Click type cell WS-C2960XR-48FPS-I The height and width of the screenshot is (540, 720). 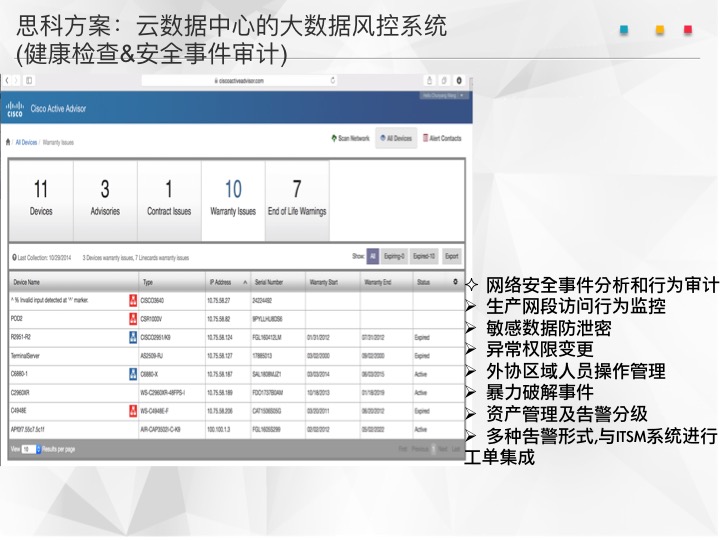pyautogui.click(x=163, y=393)
